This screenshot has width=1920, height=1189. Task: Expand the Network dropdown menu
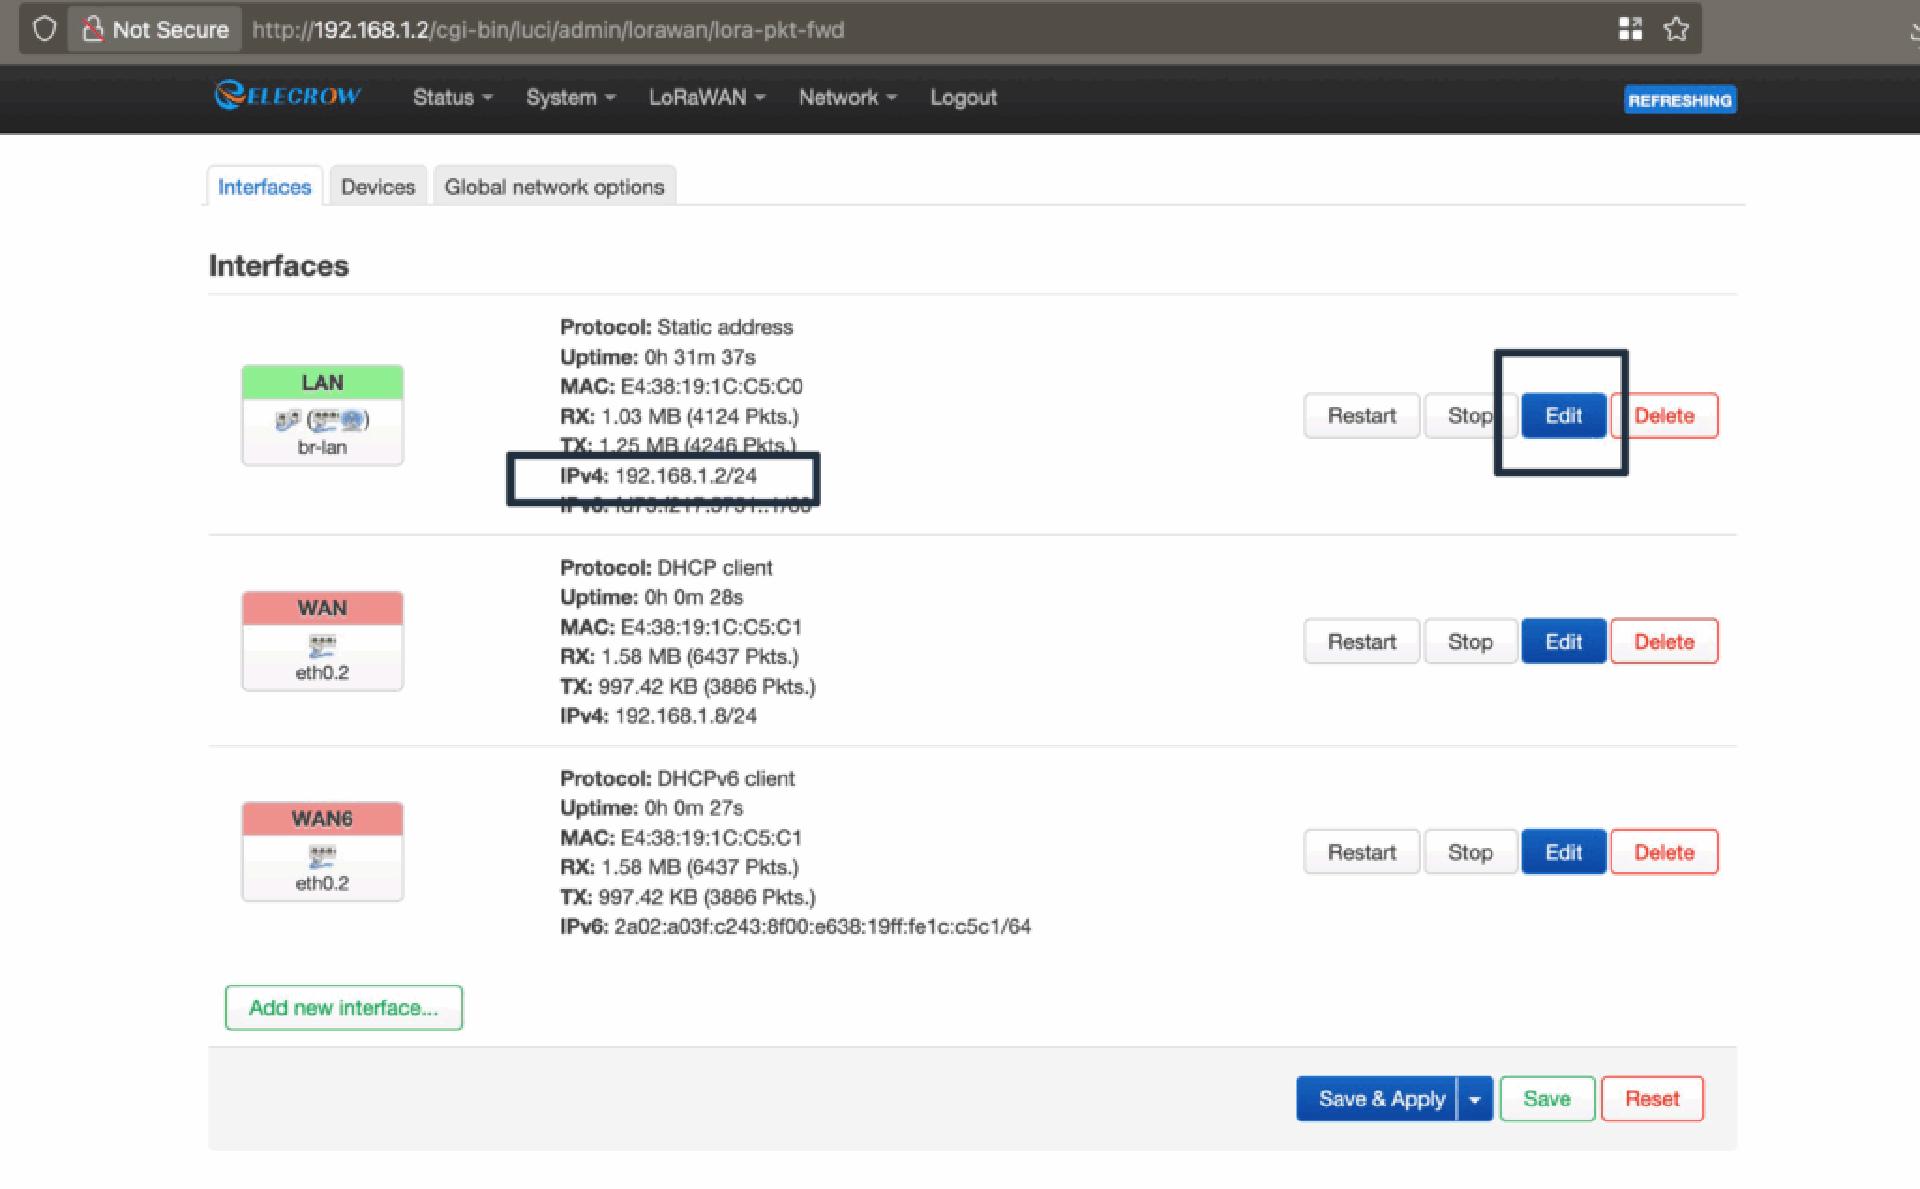tap(848, 97)
